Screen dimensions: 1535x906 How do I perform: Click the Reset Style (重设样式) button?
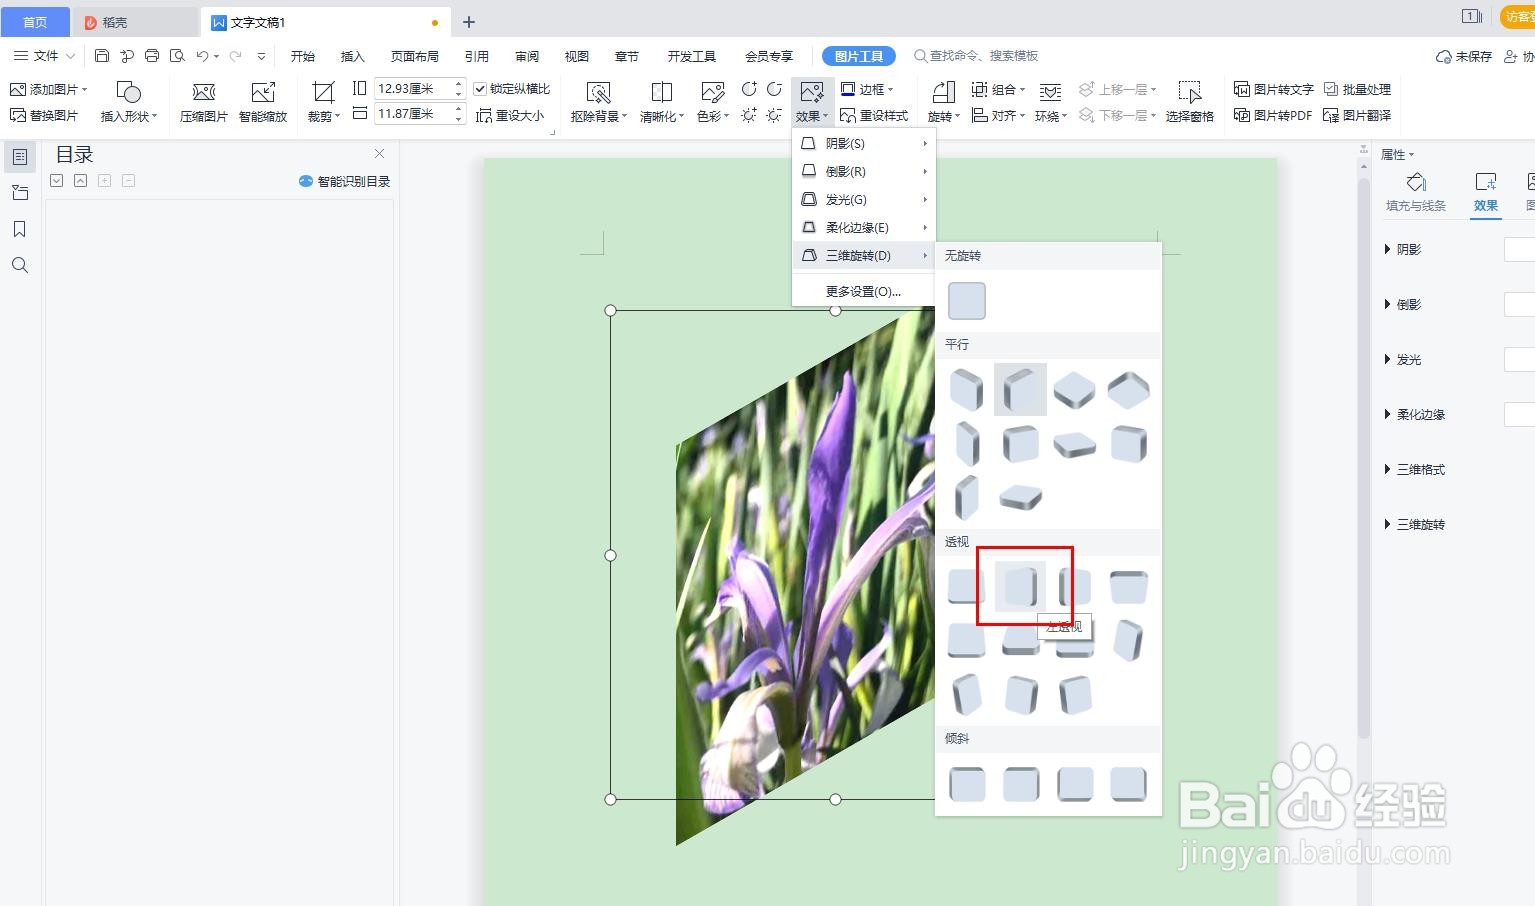[874, 115]
